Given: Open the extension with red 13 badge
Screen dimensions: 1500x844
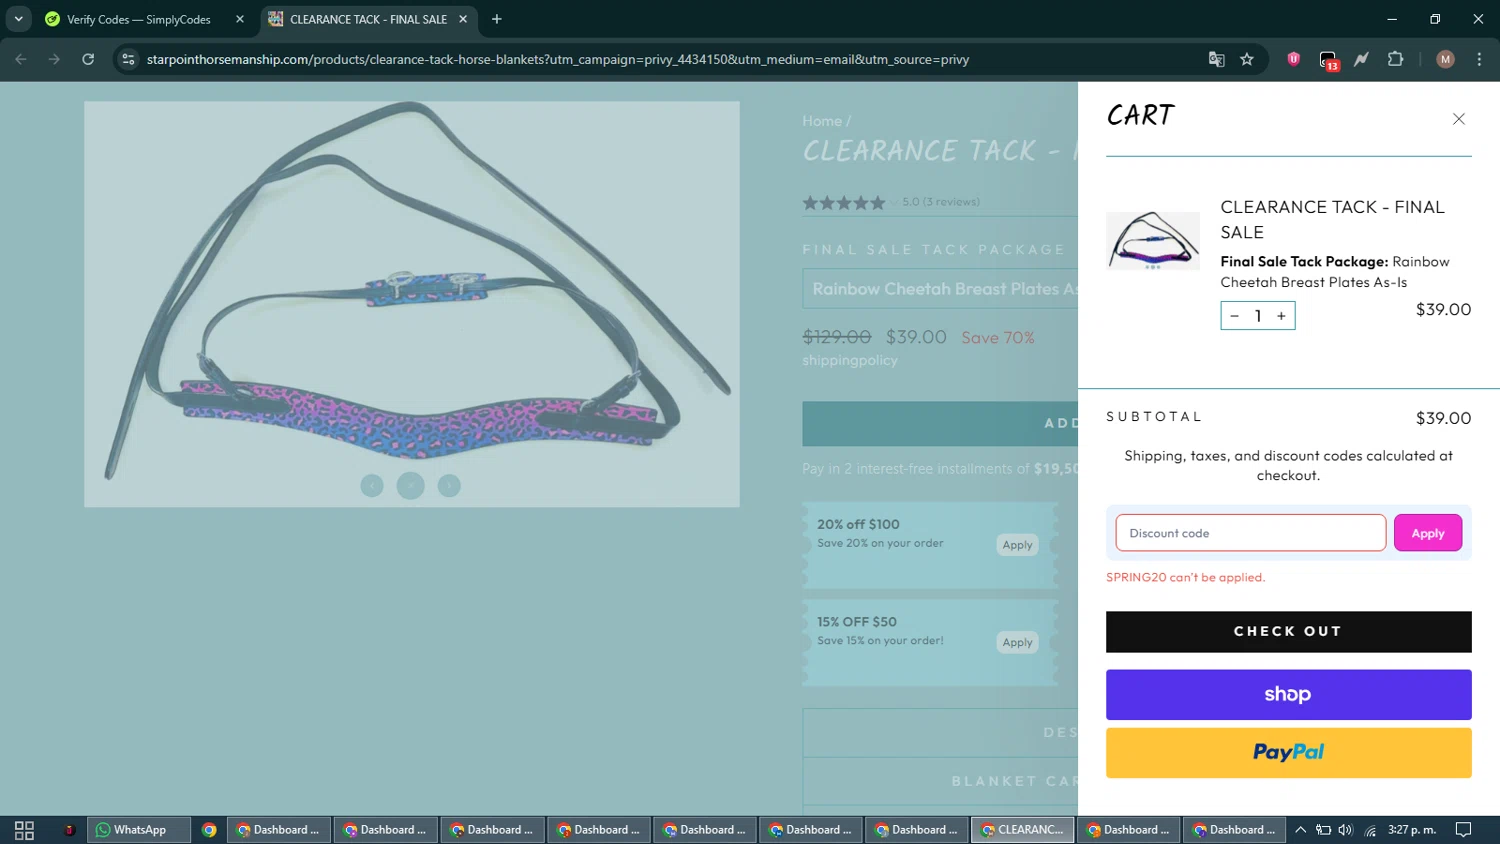Looking at the screenshot, I should (1328, 60).
